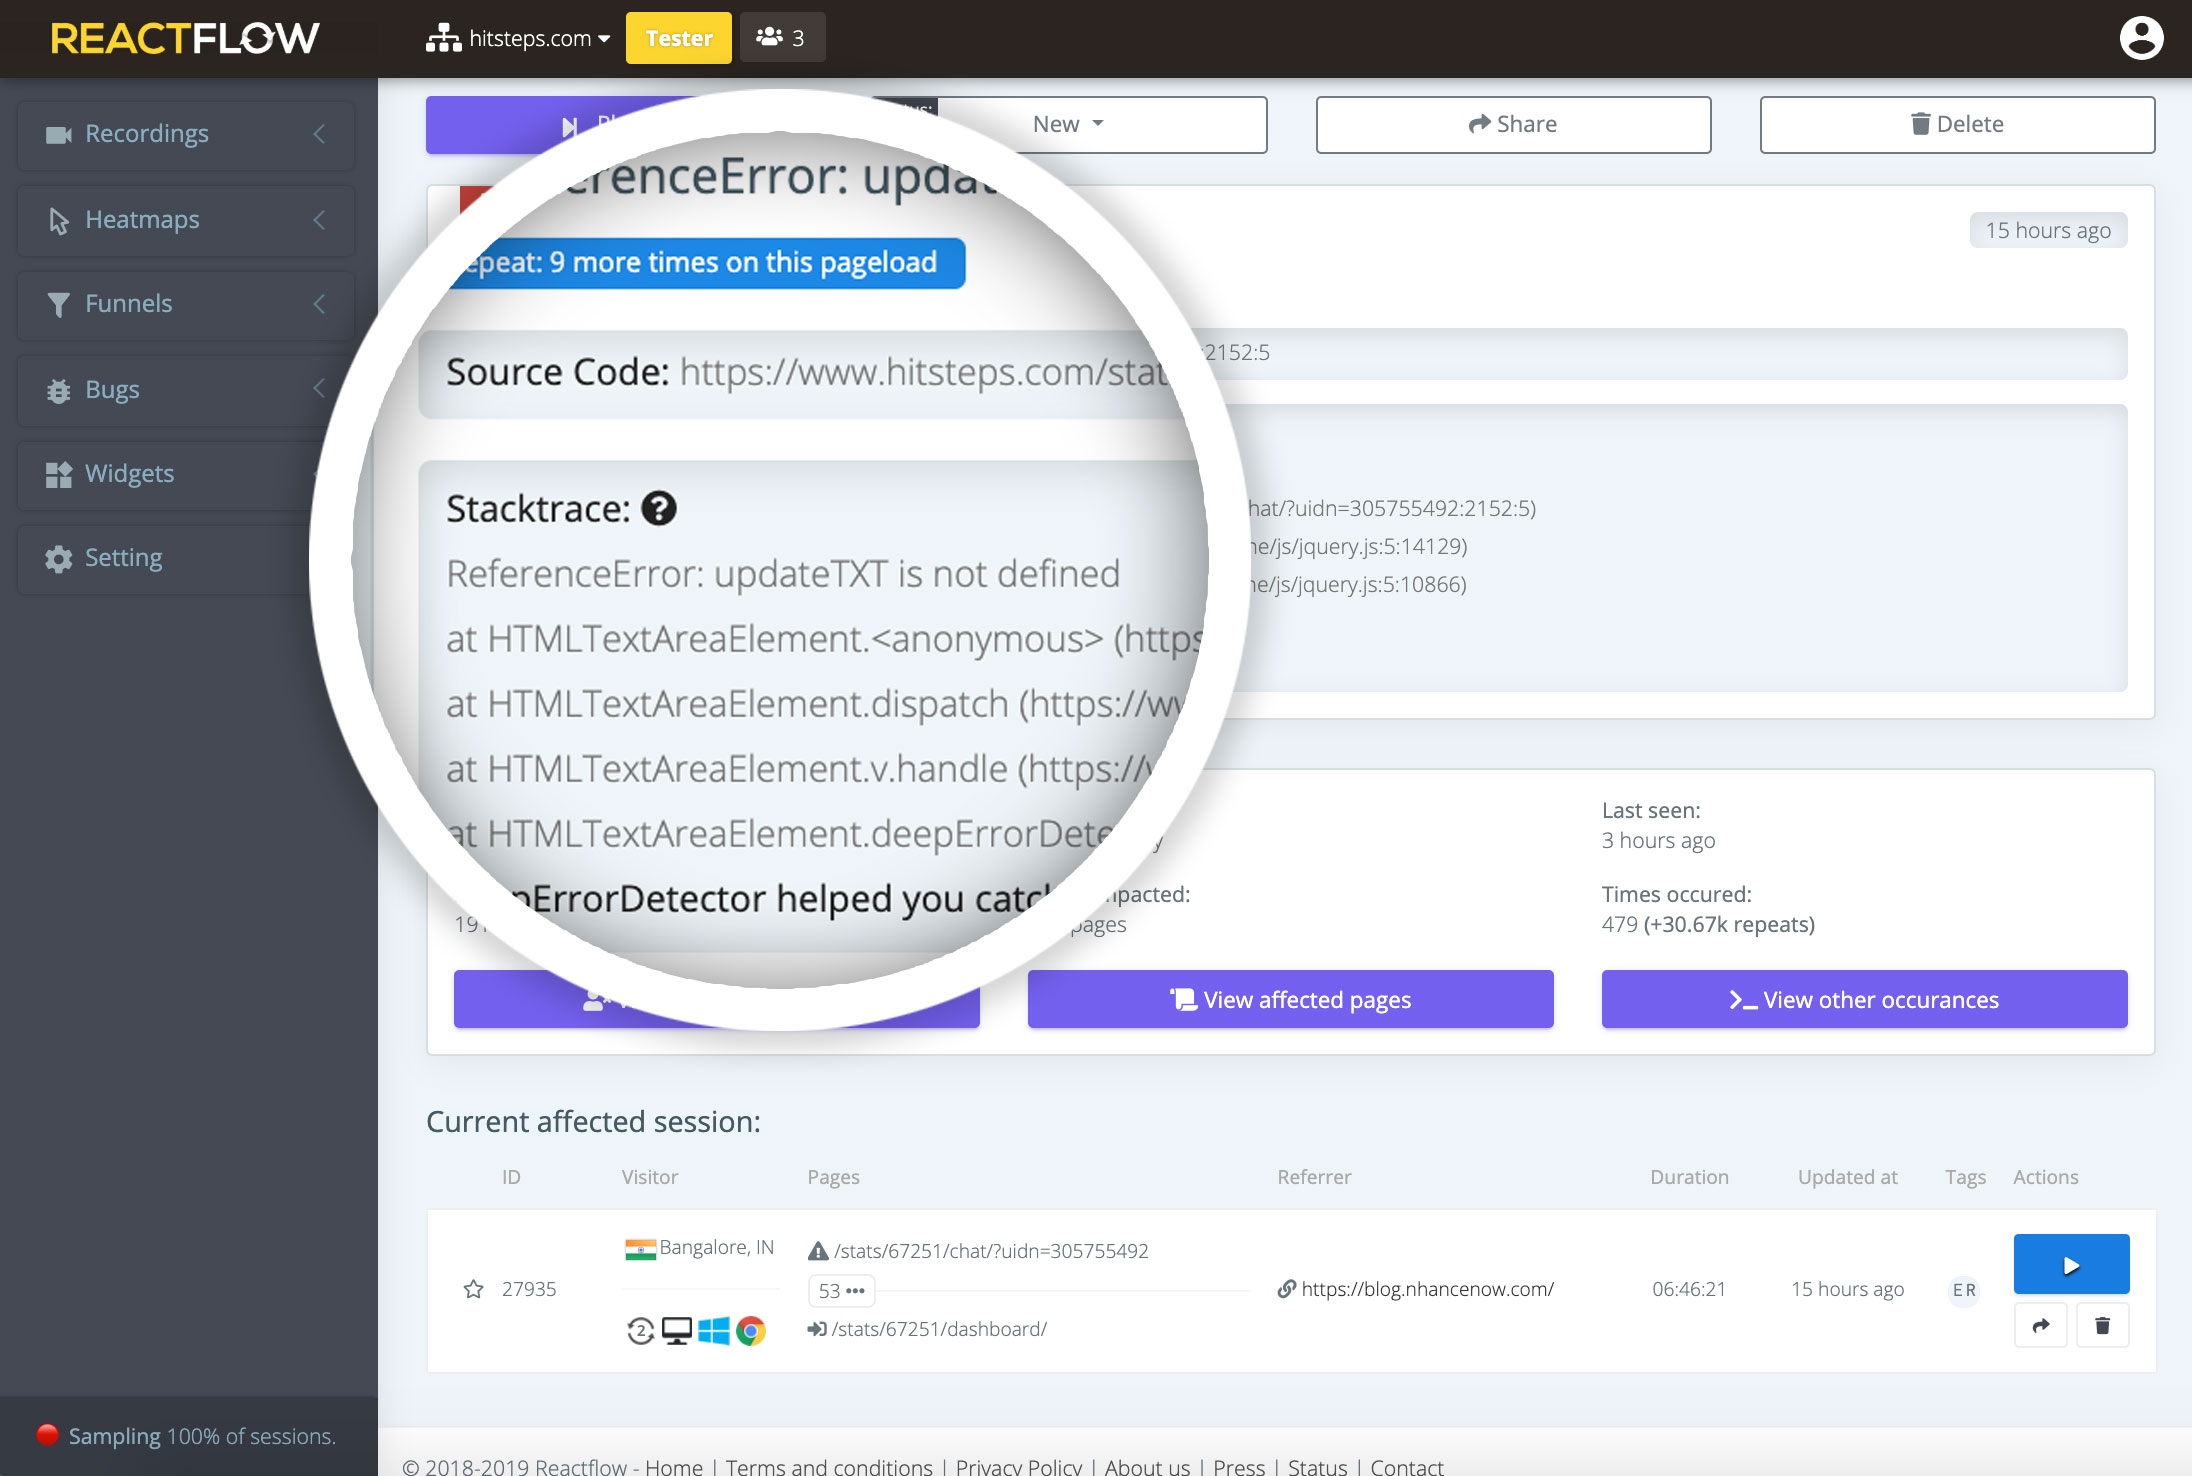Click the play recording button at top
This screenshot has width=2192, height=1476.
tap(570, 125)
